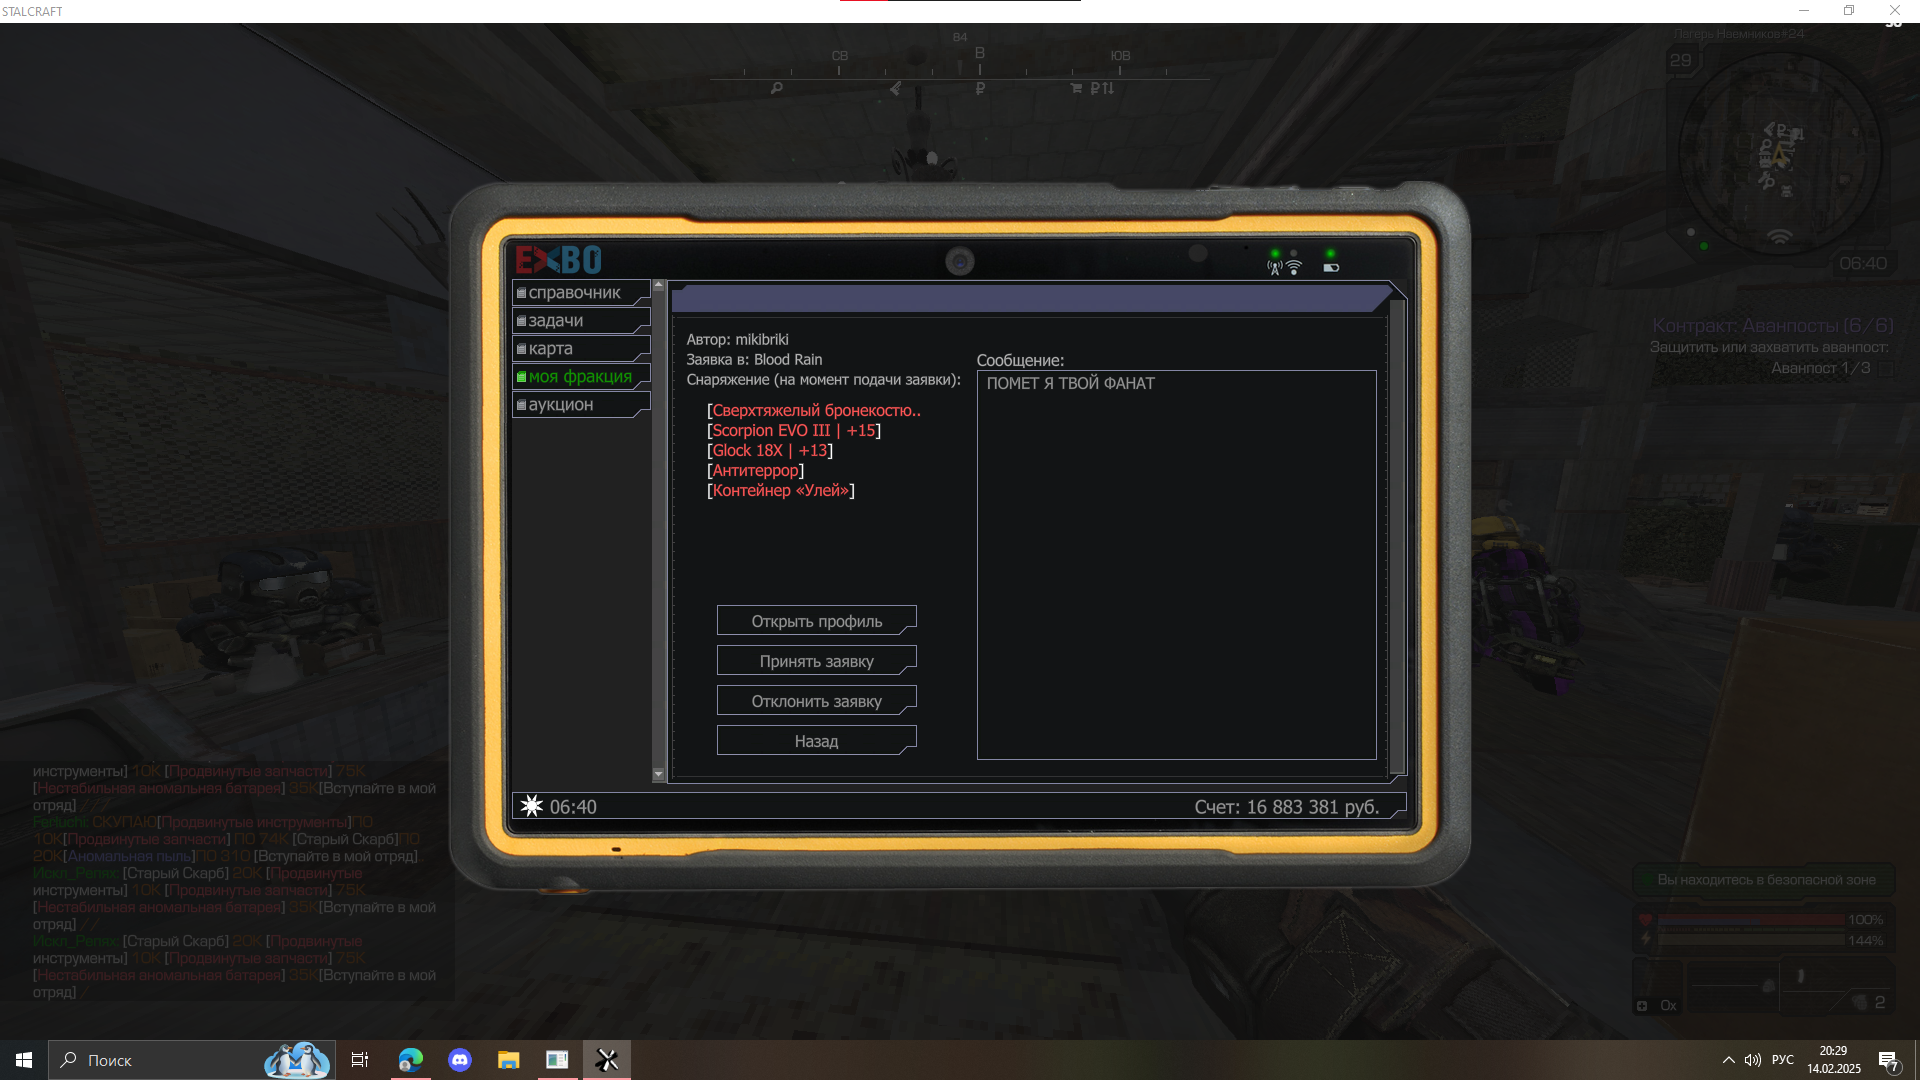
Task: Click the battery icon on PDA top bar
Action: click(1331, 268)
